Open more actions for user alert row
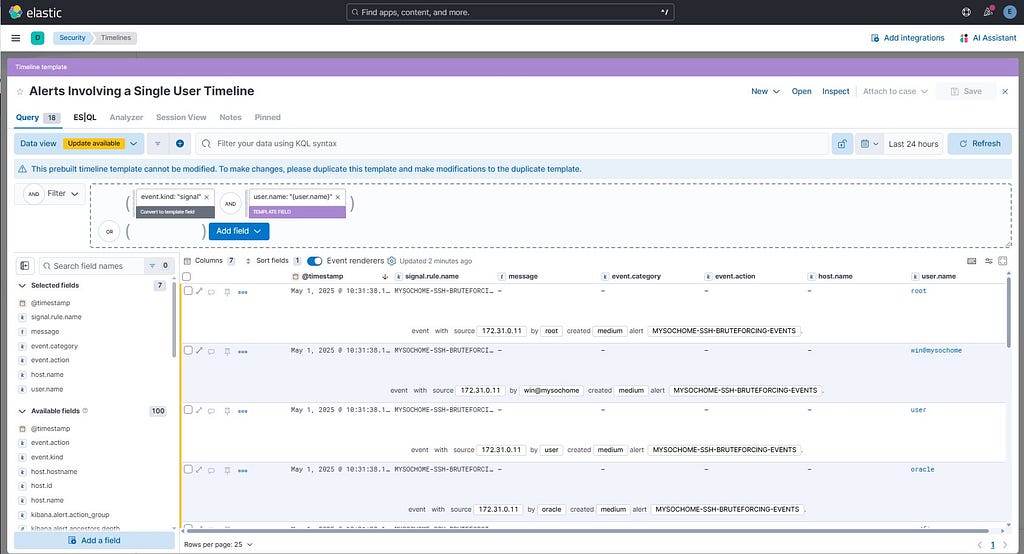The width and height of the screenshot is (1024, 554). [x=243, y=411]
